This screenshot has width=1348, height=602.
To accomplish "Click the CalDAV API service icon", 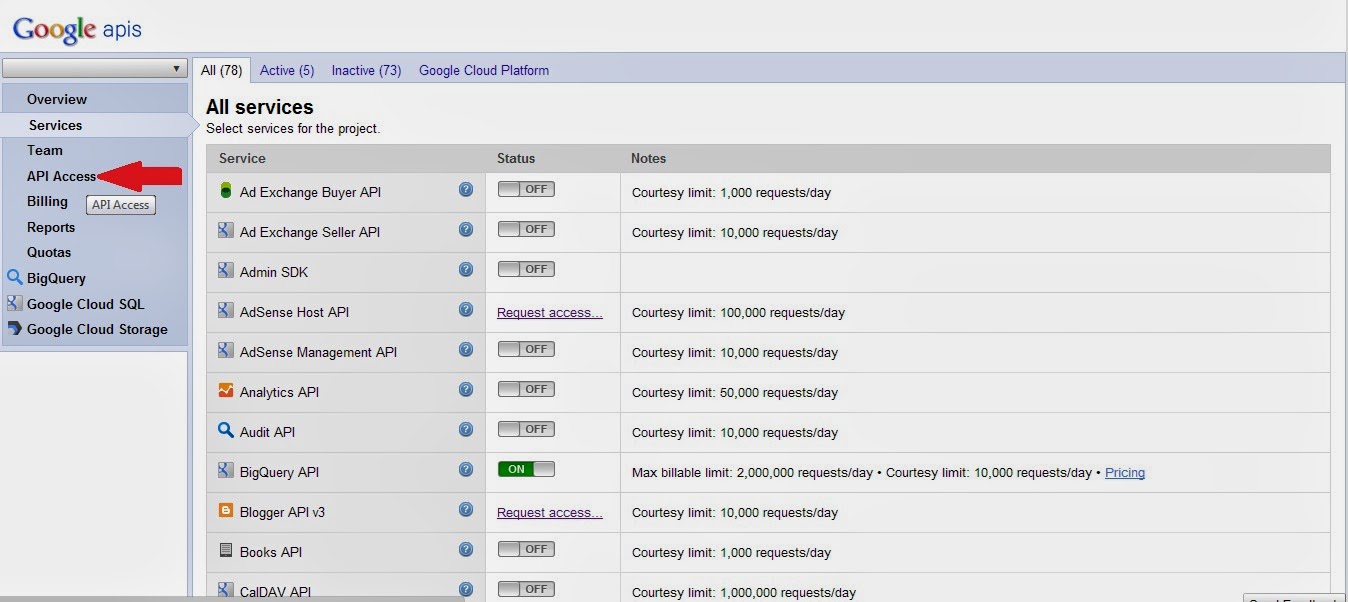I will (x=226, y=590).
